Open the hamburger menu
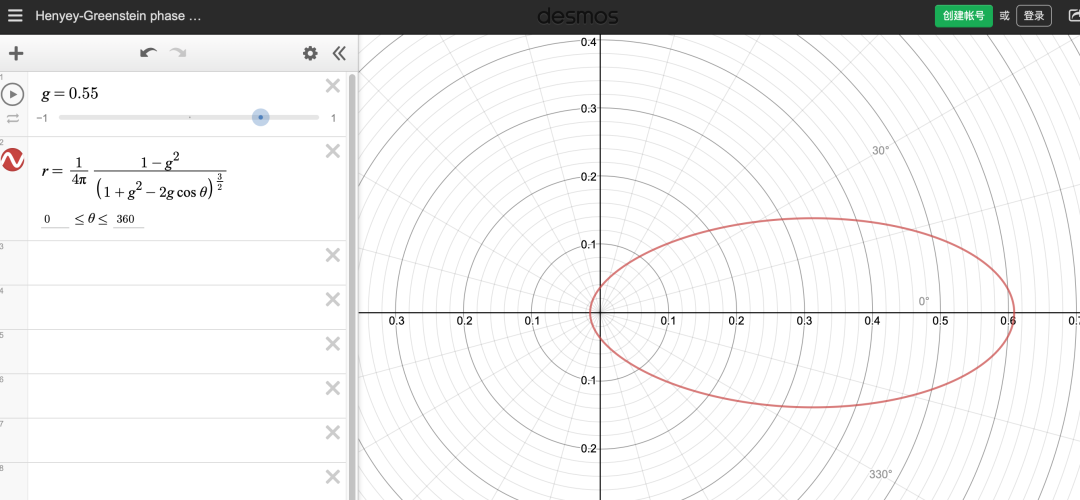 tap(15, 16)
